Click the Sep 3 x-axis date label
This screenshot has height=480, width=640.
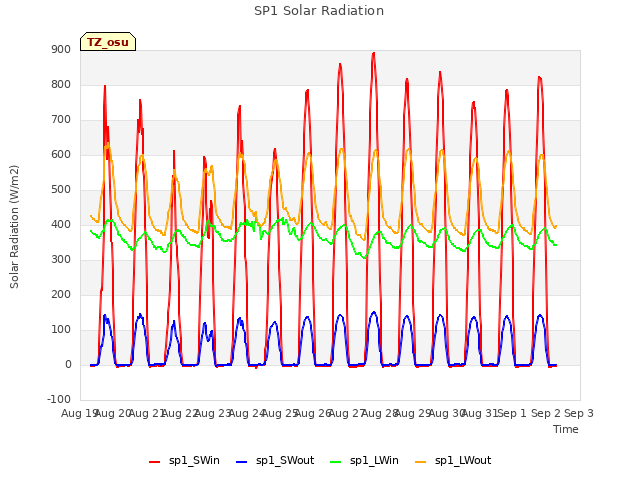coord(579,413)
